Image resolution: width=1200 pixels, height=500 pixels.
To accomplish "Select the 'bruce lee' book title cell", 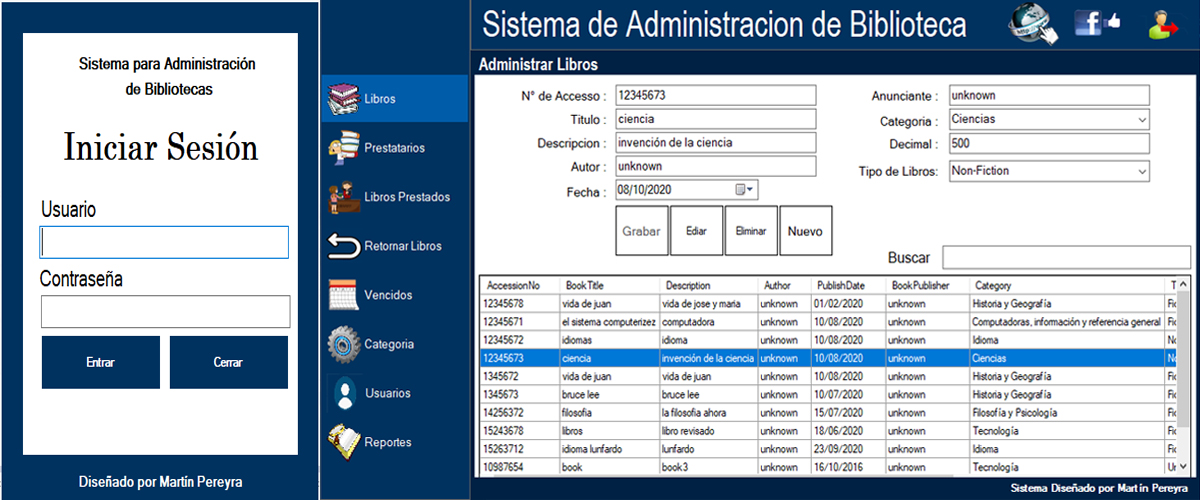I will point(609,394).
